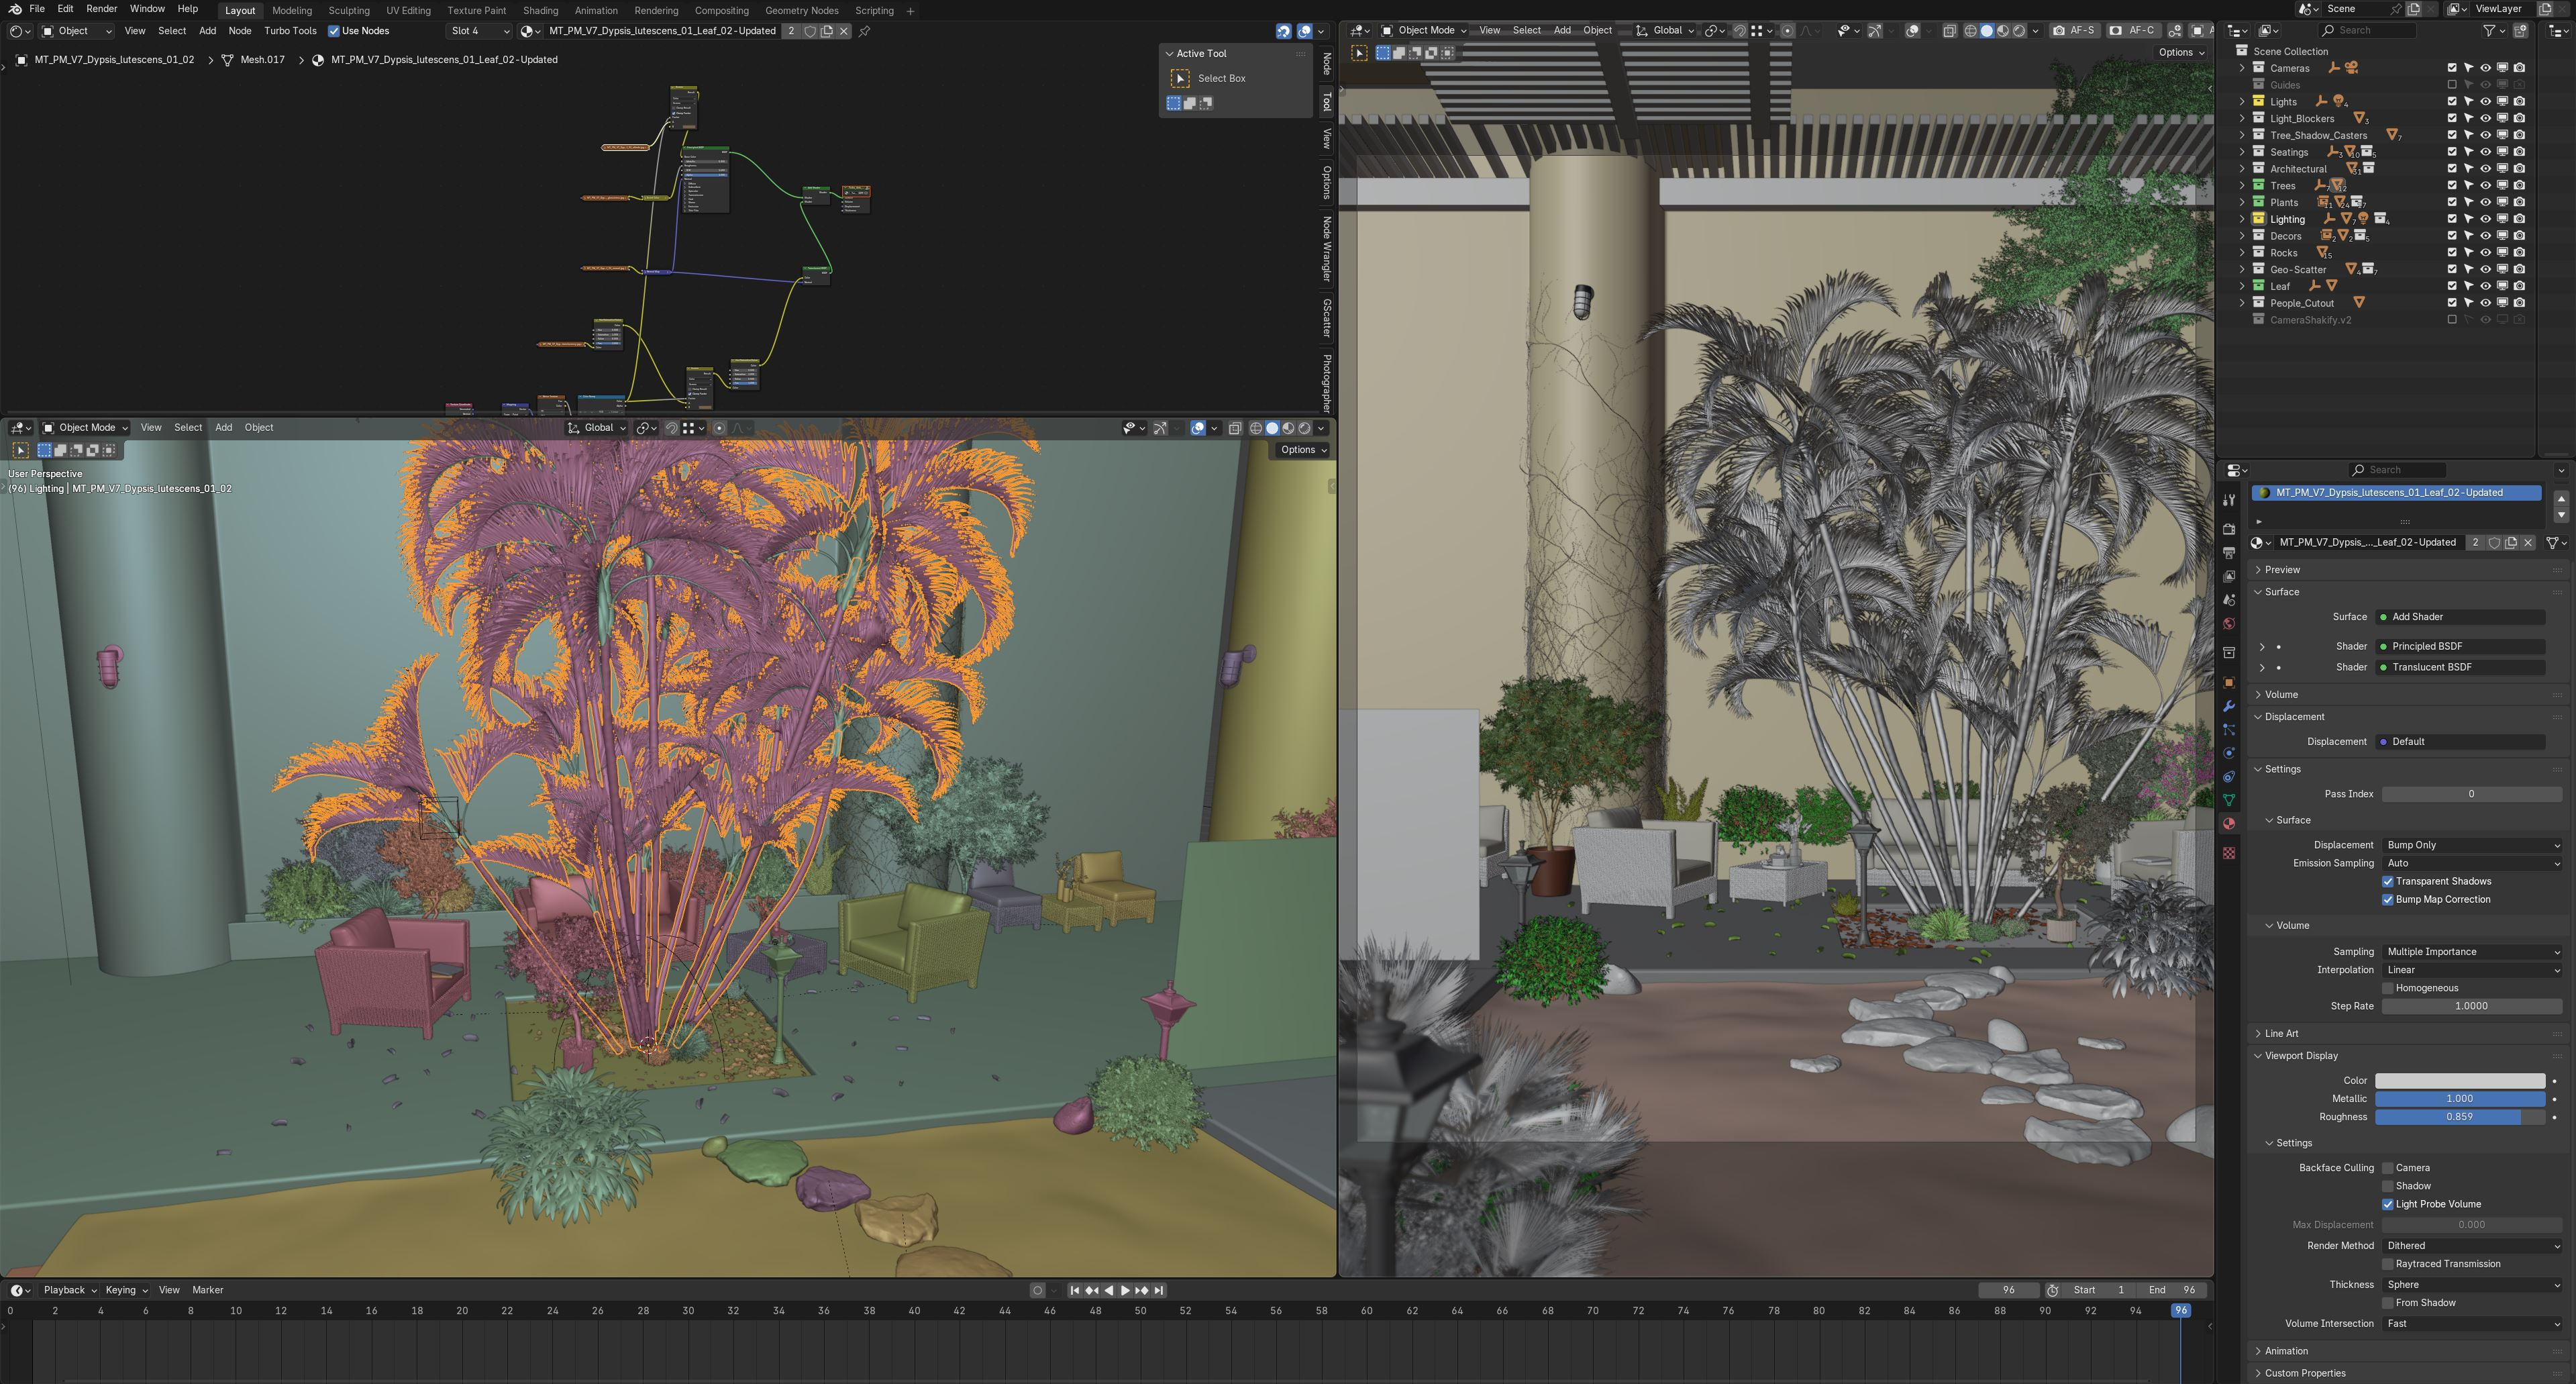
Task: Click the Pass Index value field
Action: 2470,794
